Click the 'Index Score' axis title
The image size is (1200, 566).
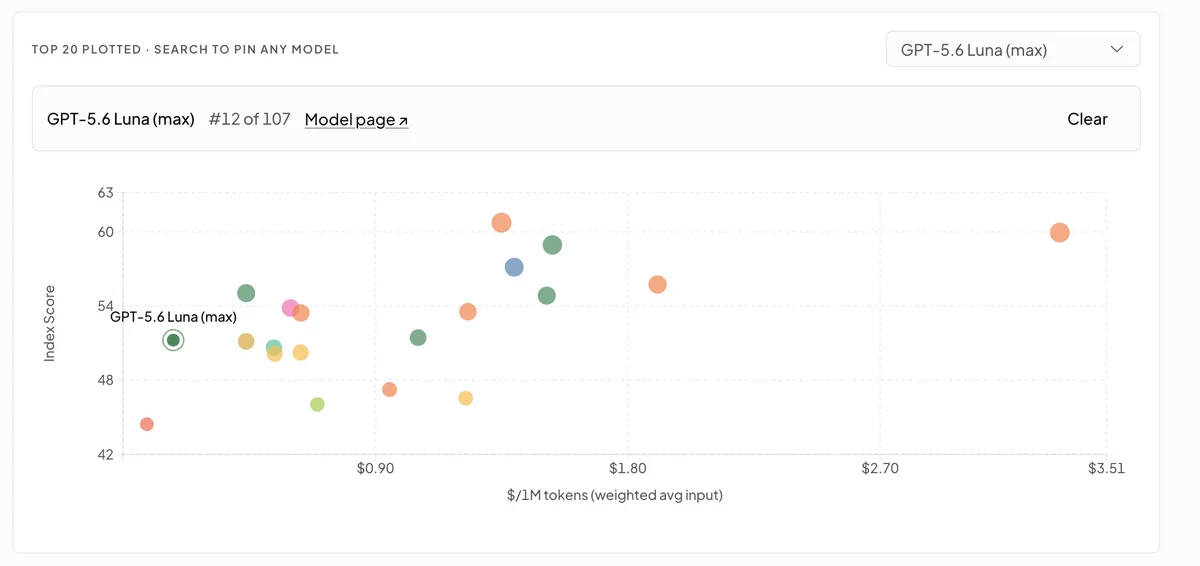(50, 323)
